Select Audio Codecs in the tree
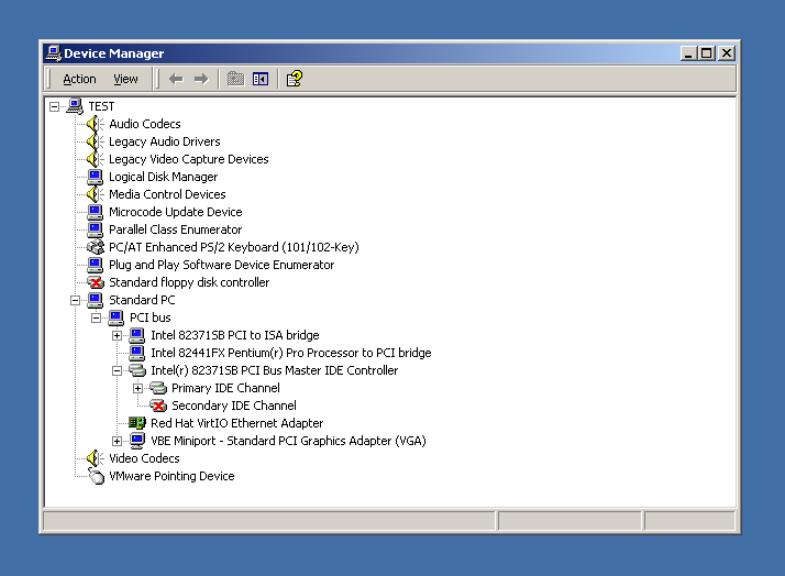The height and width of the screenshot is (576, 785). click(x=145, y=124)
